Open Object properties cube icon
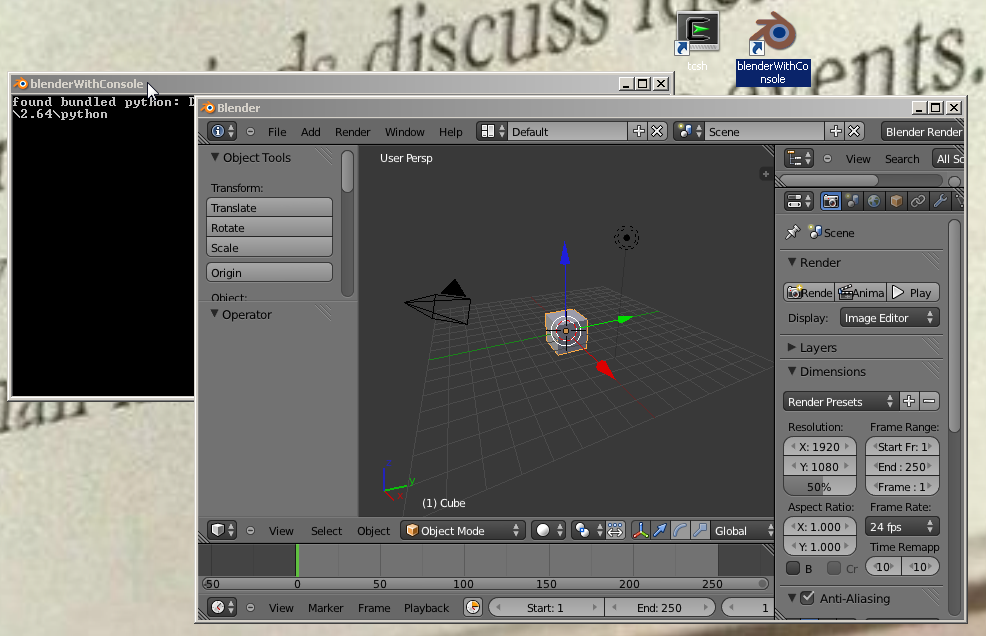986x636 pixels. click(896, 202)
